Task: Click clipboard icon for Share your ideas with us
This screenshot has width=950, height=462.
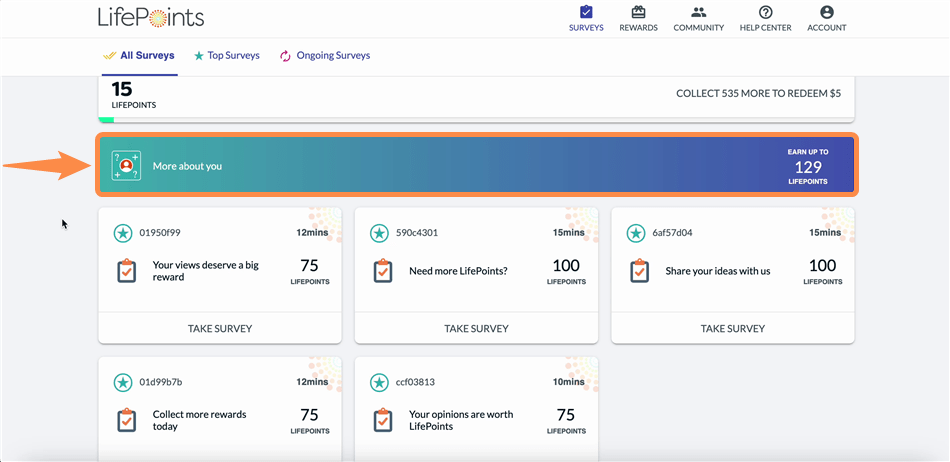Action: pos(639,271)
